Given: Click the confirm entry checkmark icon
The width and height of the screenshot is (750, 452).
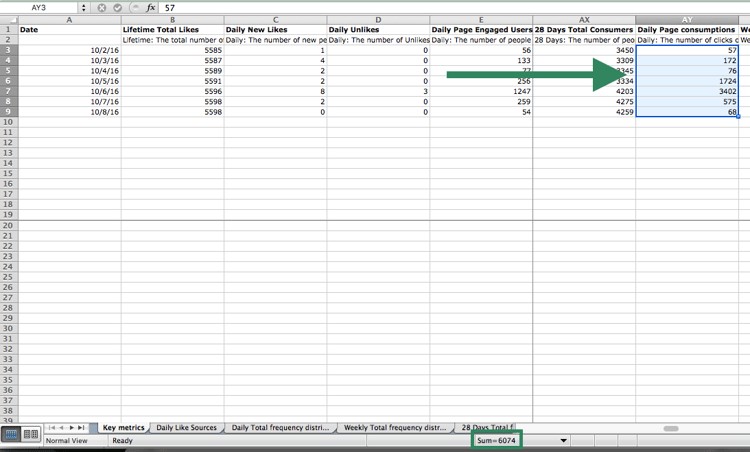Looking at the screenshot, I should click(118, 7).
